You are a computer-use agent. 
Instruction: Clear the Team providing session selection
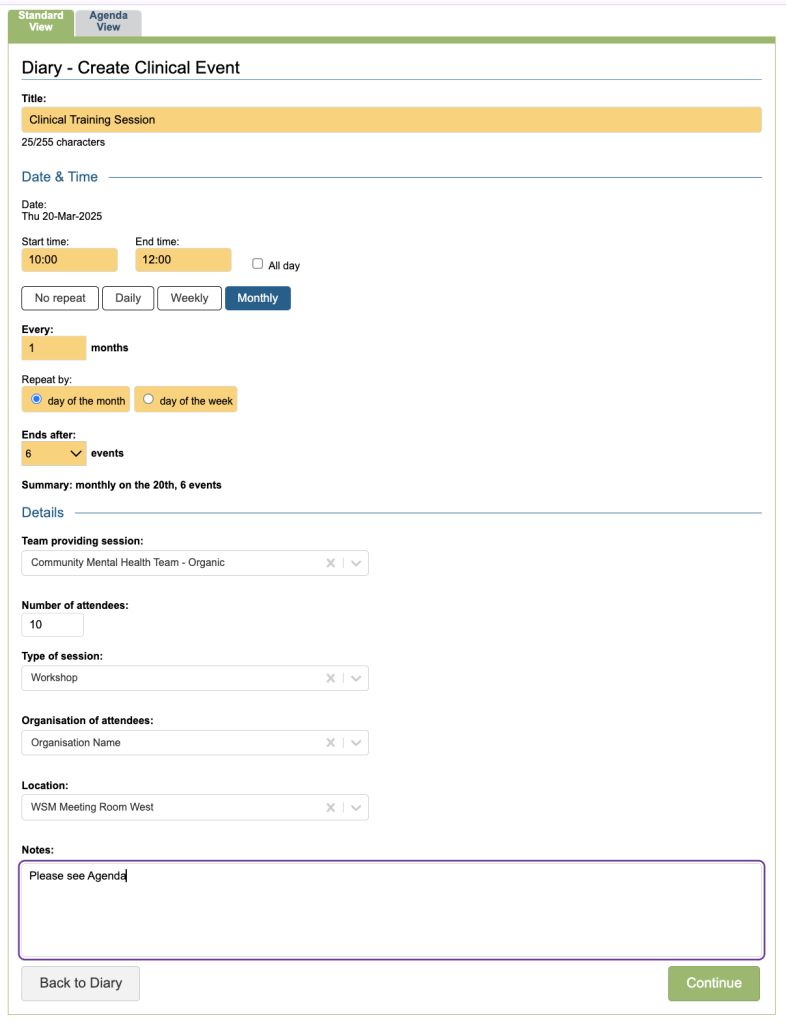[330, 563]
